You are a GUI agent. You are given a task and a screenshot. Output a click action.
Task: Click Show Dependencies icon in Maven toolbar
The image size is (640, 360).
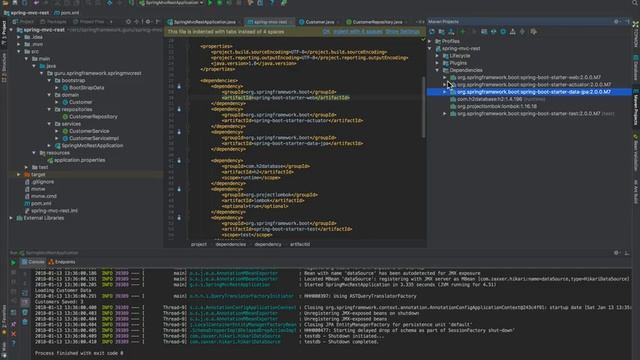tap(513, 31)
